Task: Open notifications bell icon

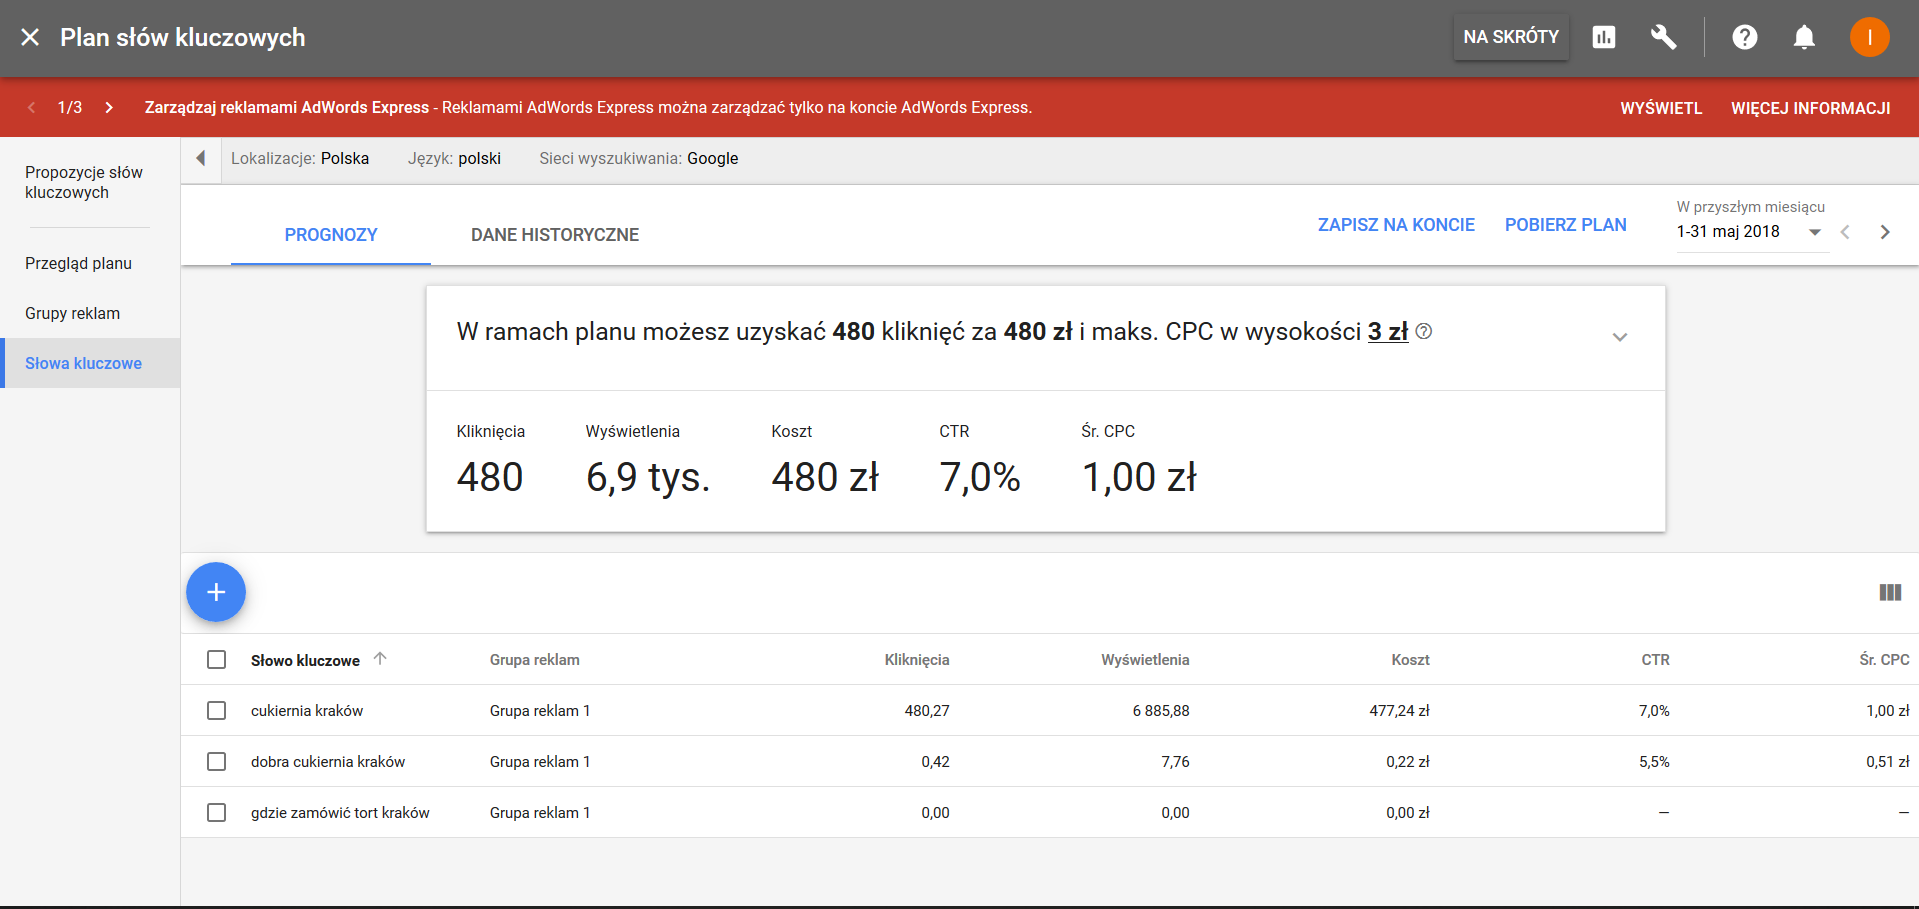Action: coord(1804,37)
